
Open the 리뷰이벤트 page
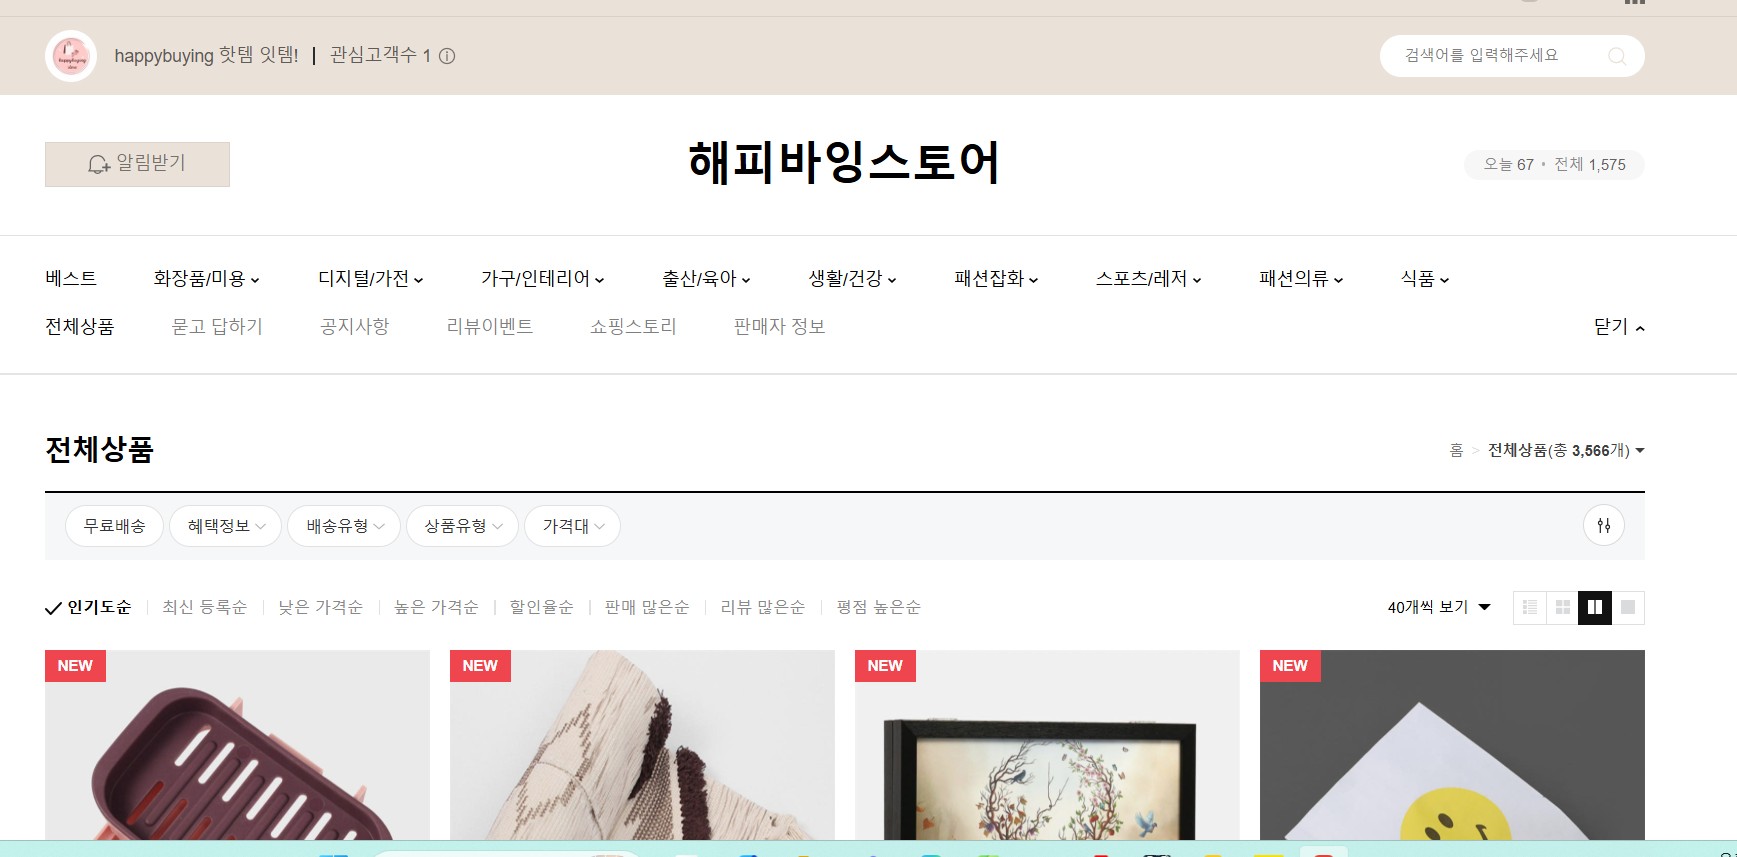tap(490, 327)
